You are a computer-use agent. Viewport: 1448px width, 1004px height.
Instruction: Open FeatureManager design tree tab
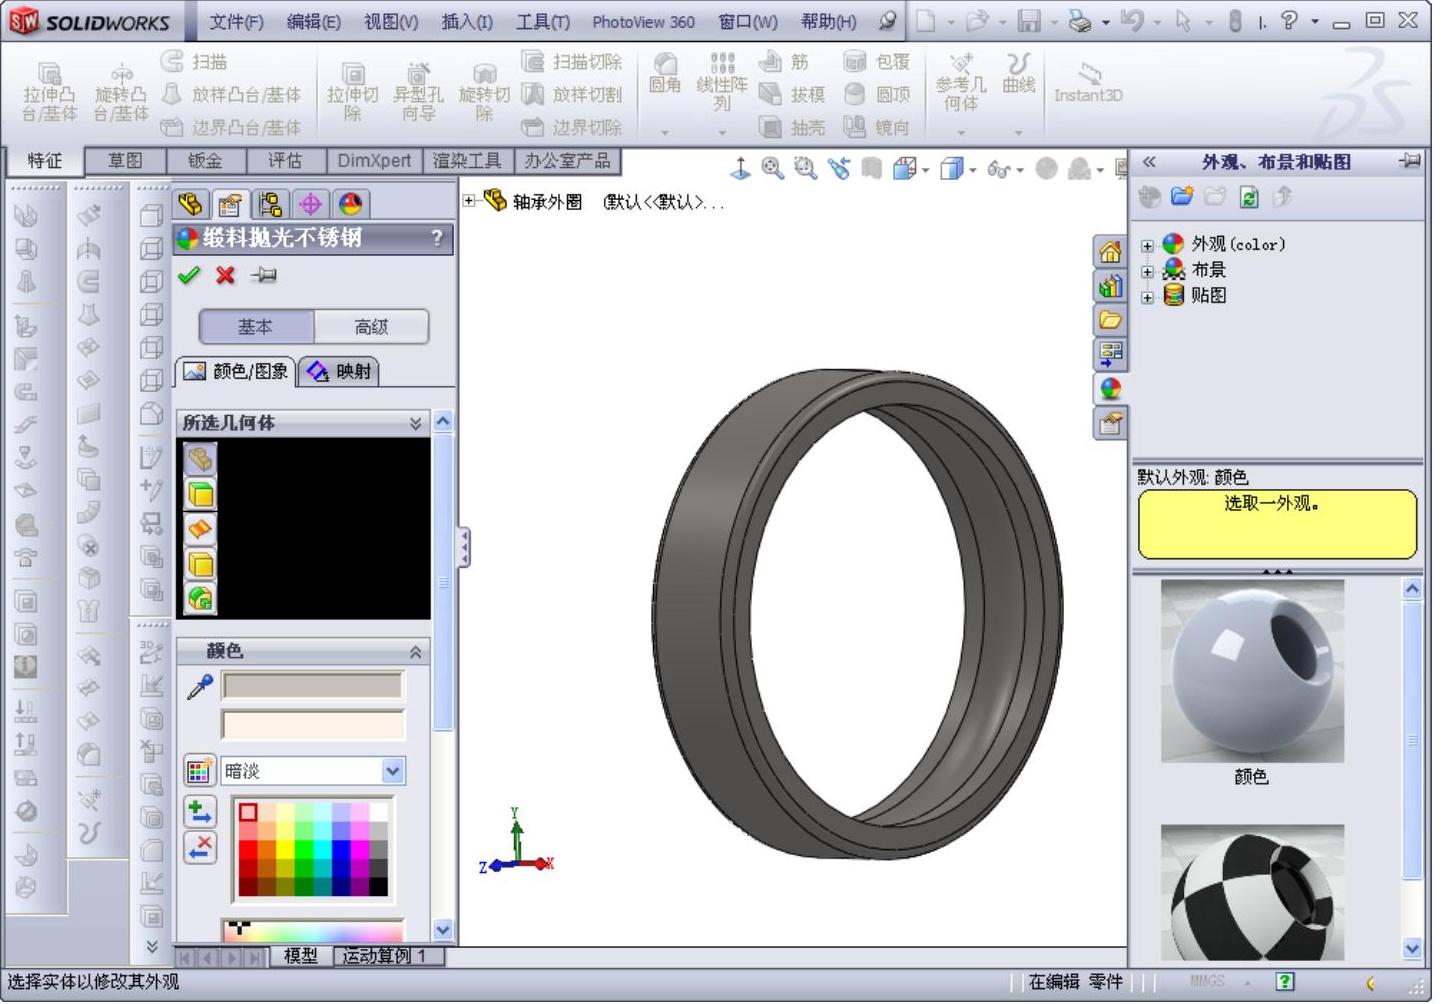190,204
